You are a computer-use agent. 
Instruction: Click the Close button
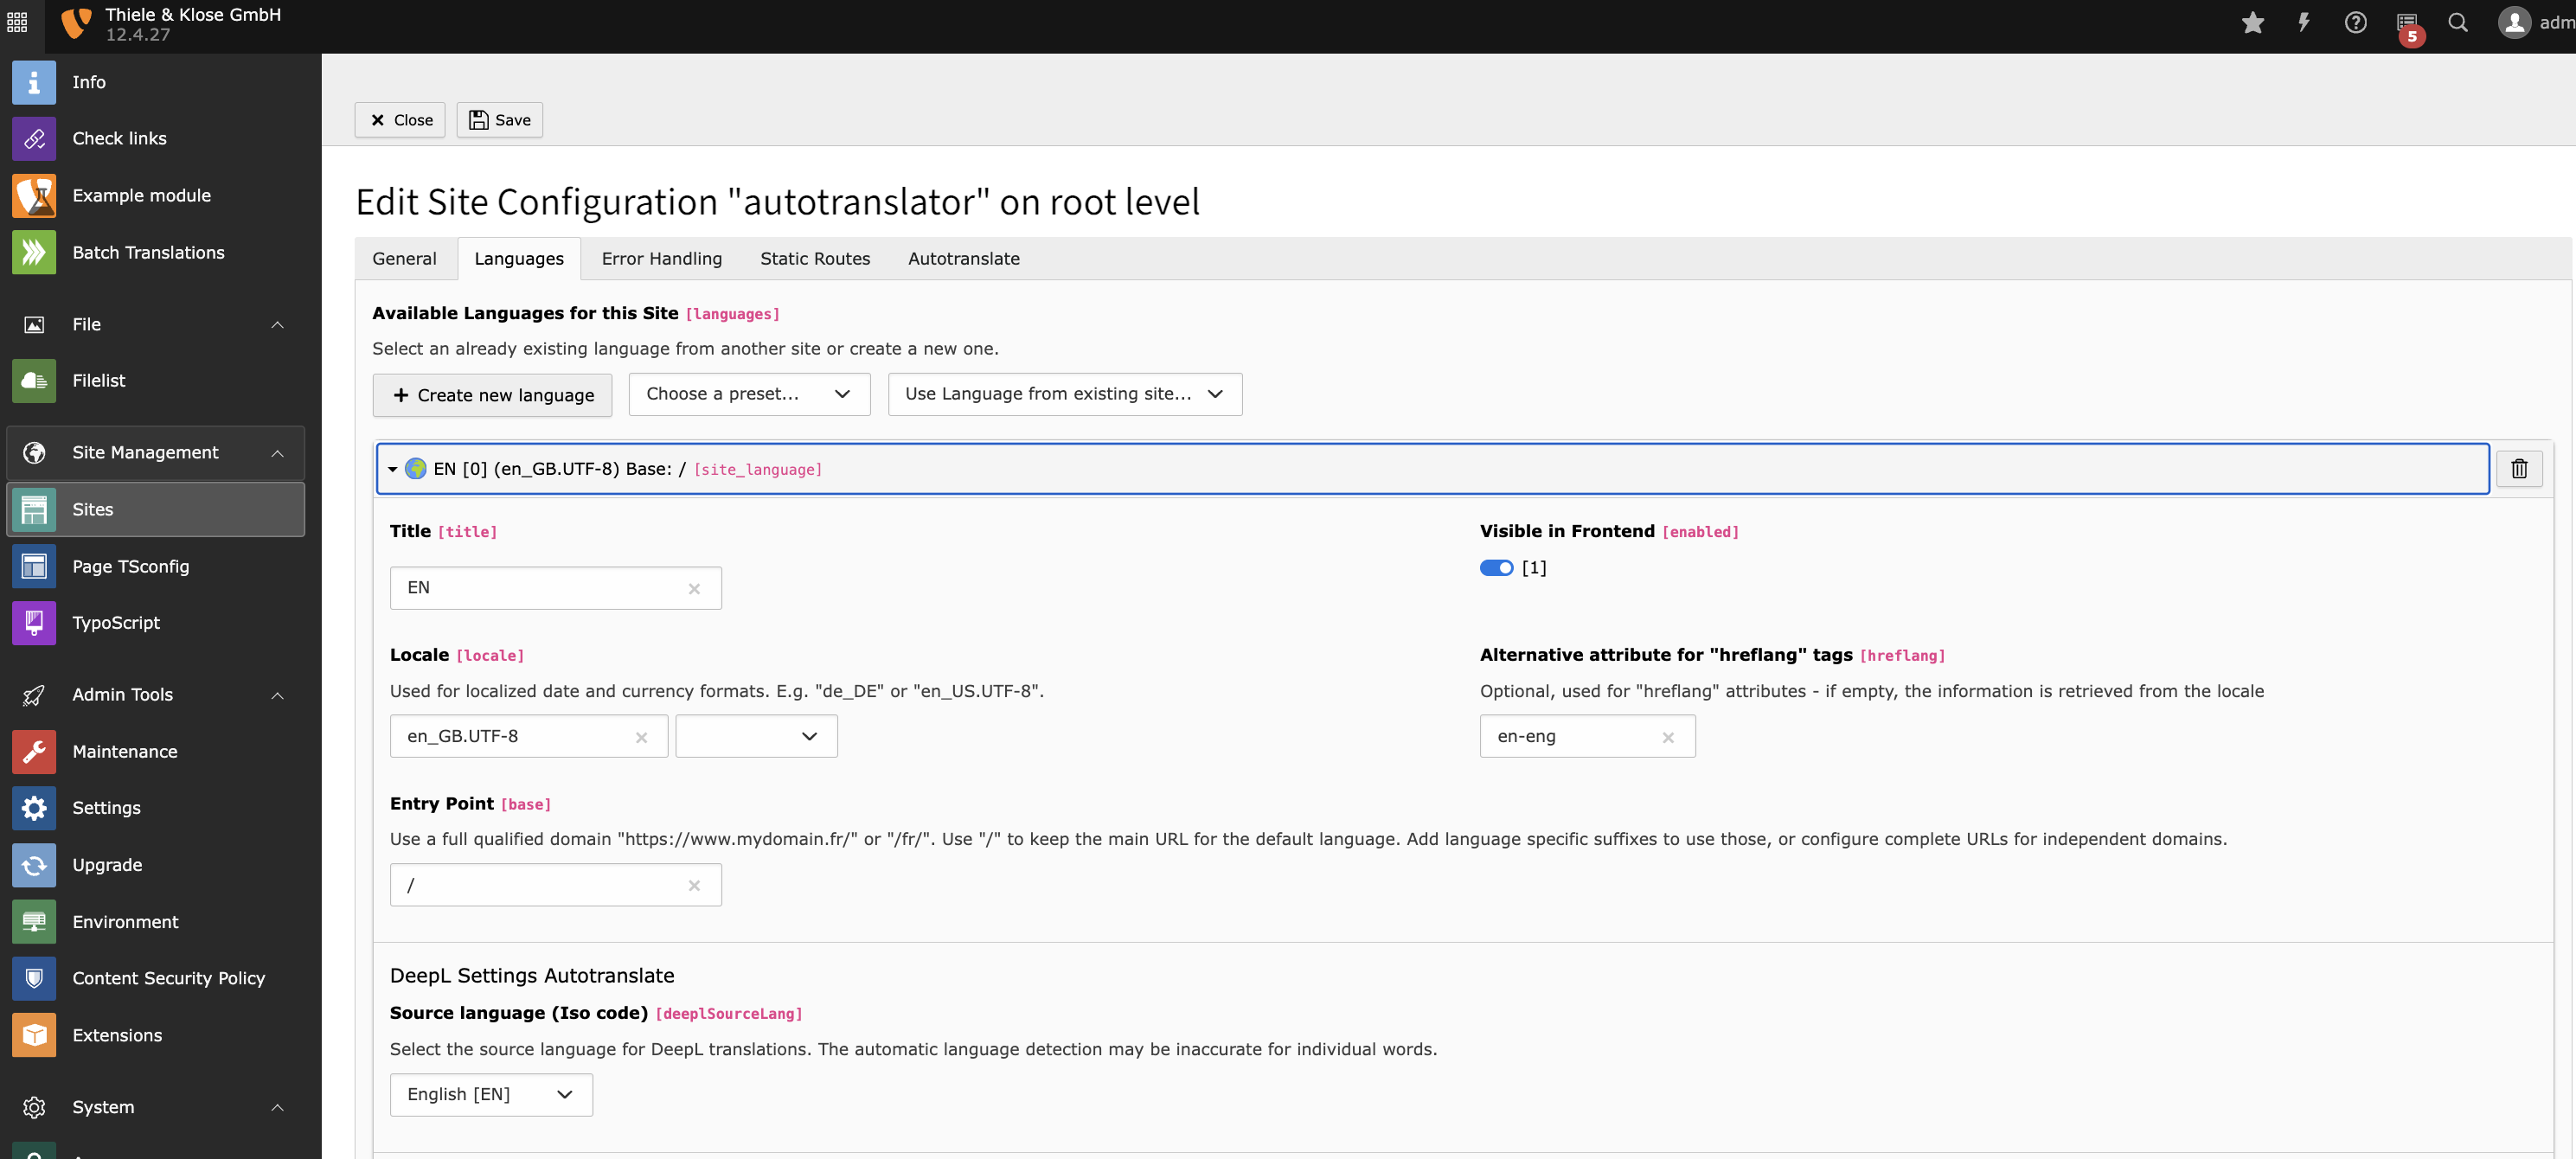tap(400, 120)
